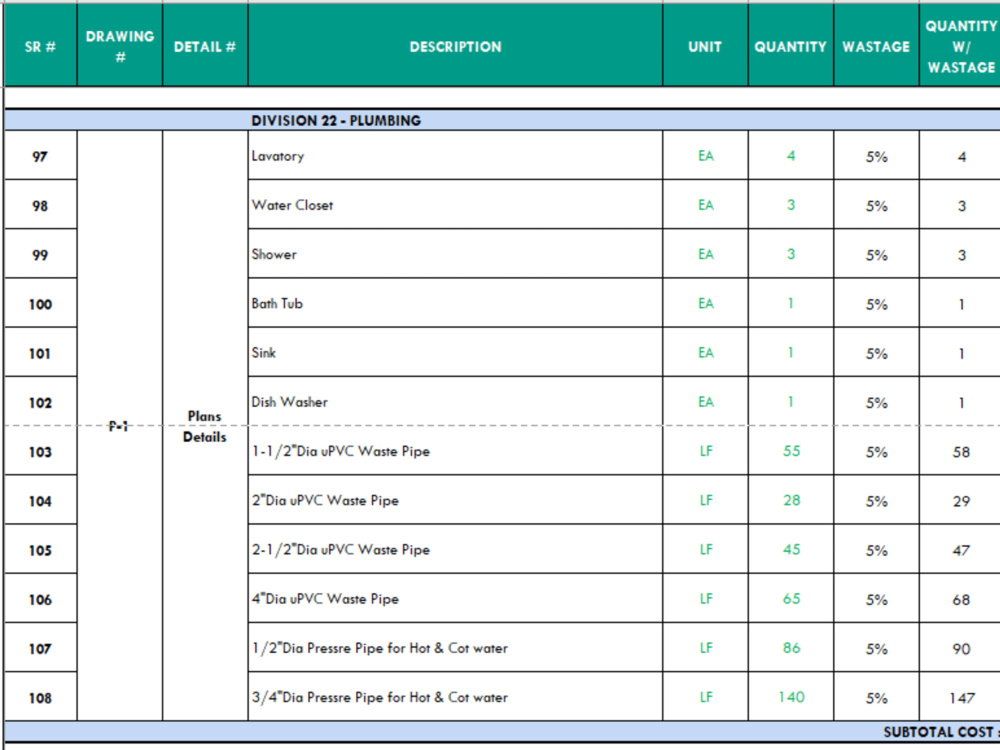Click the Shower description cell
The image size is (1000, 750).
pyautogui.click(x=455, y=254)
